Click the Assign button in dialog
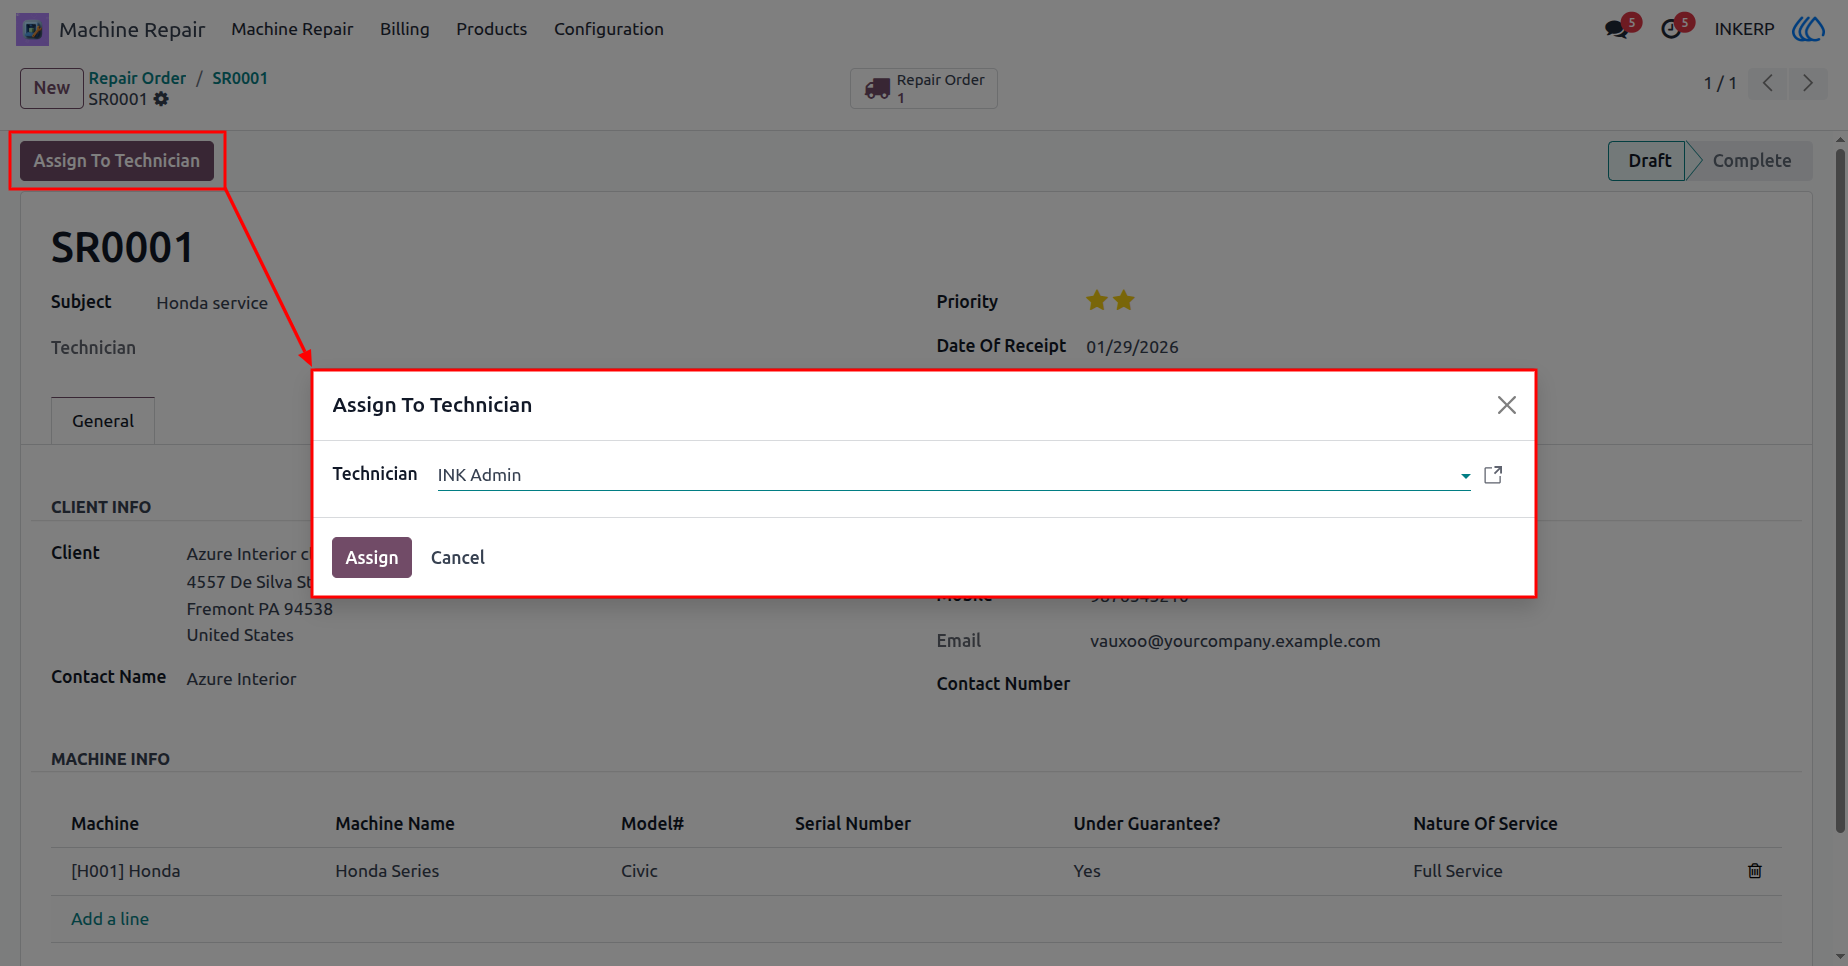 tap(372, 558)
